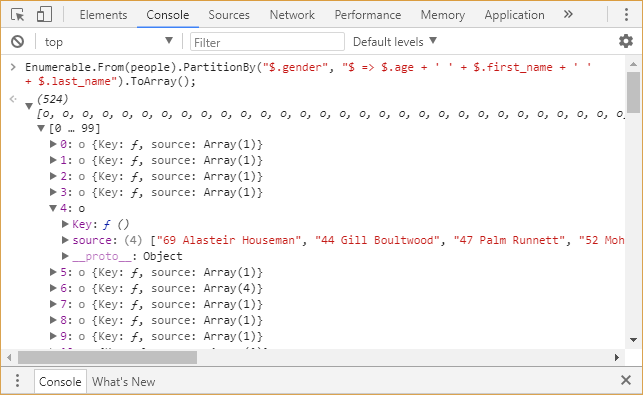Screen dimensions: 643x395
Task: Switch to the Application tab
Action: pos(515,15)
